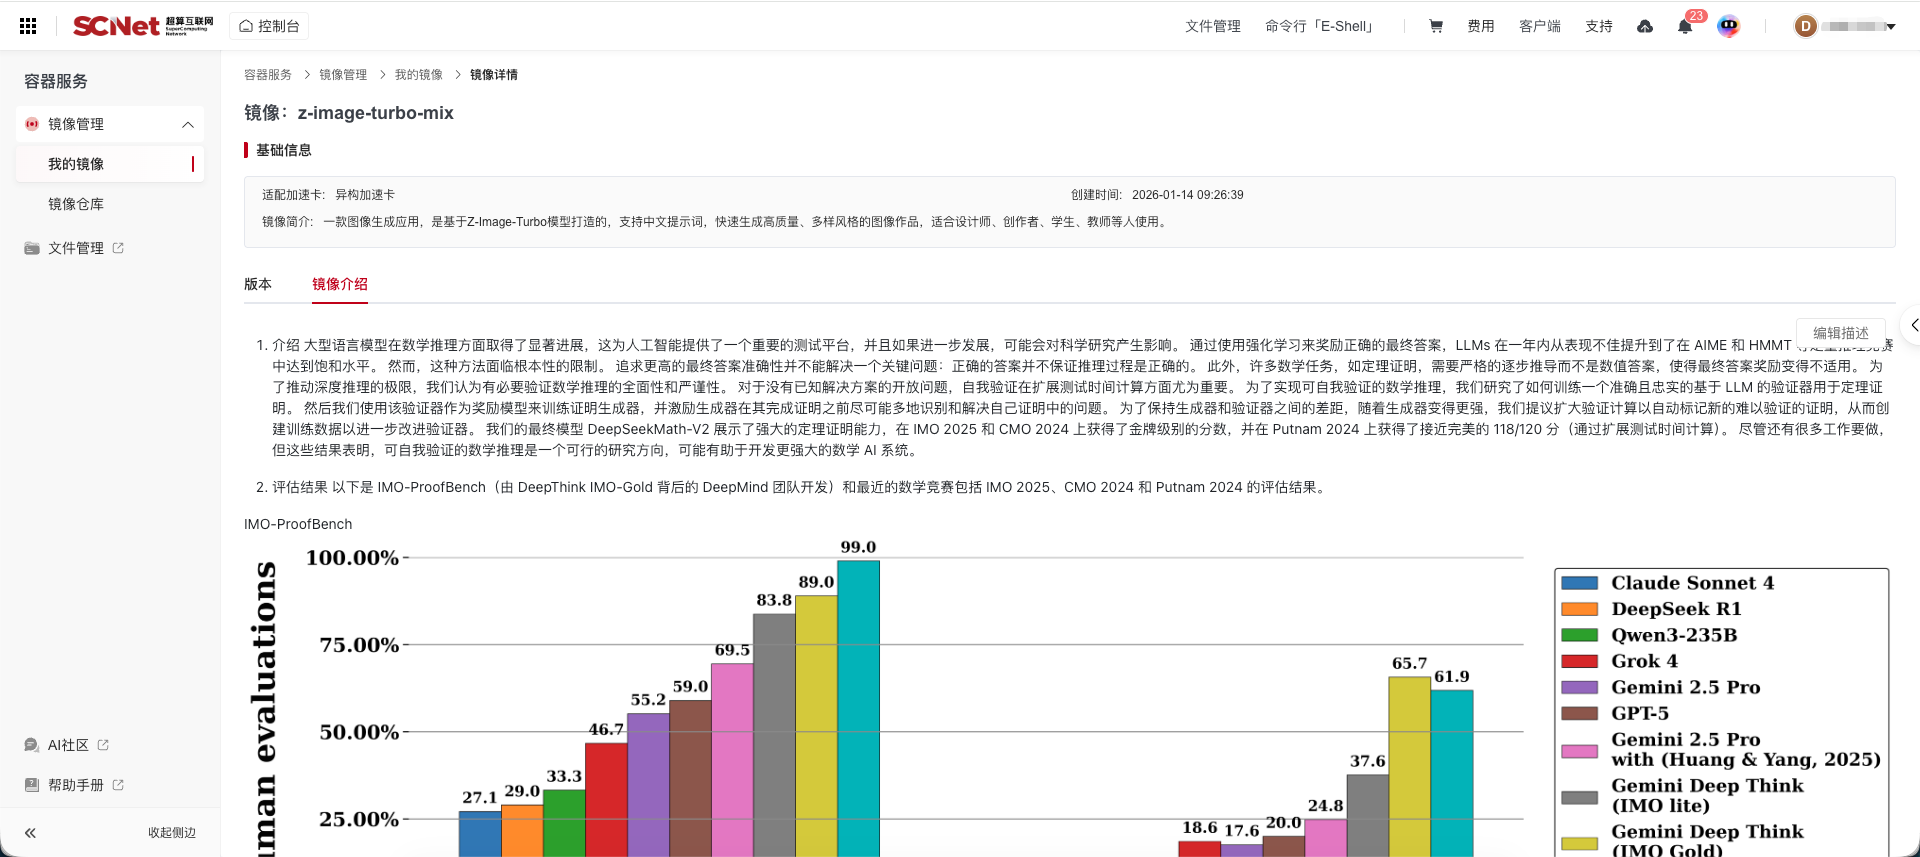Expand the user account dropdown arrow
The width and height of the screenshot is (1920, 857).
[1891, 27]
